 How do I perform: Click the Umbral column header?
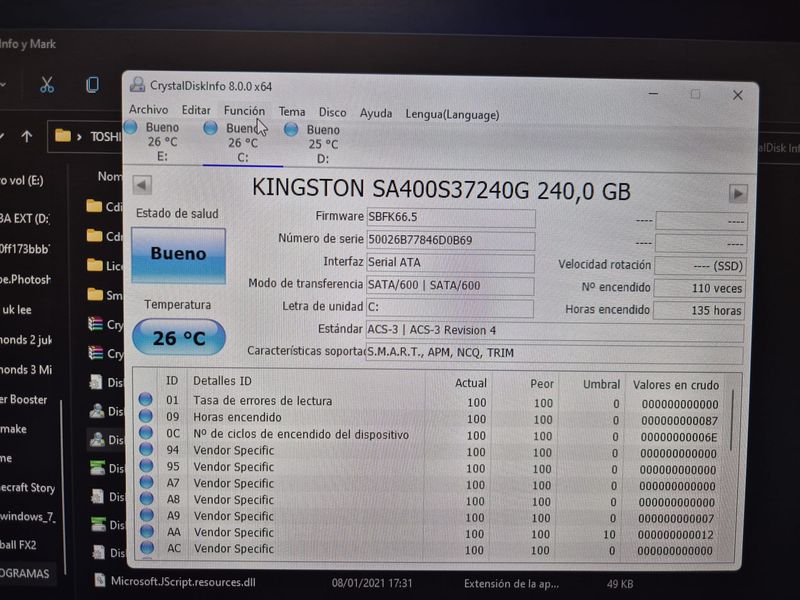point(602,384)
